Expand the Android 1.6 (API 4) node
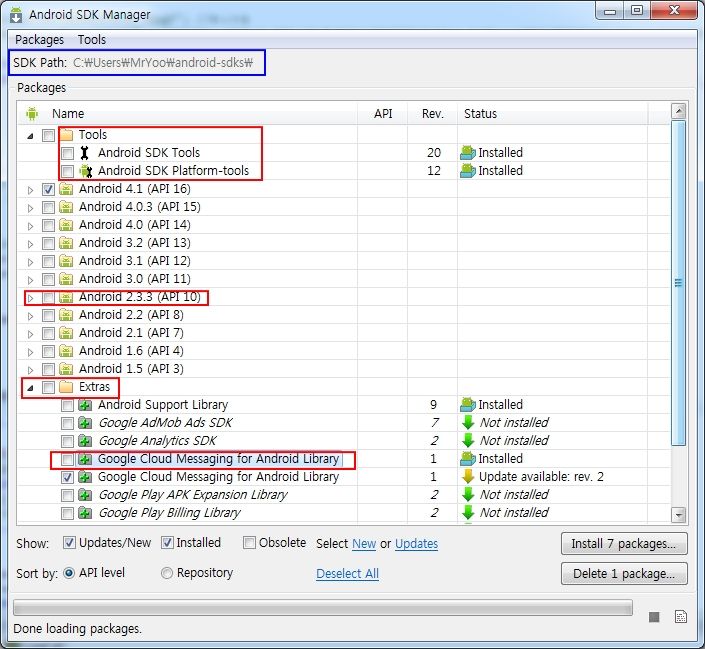This screenshot has width=705, height=649. pyautogui.click(x=30, y=352)
